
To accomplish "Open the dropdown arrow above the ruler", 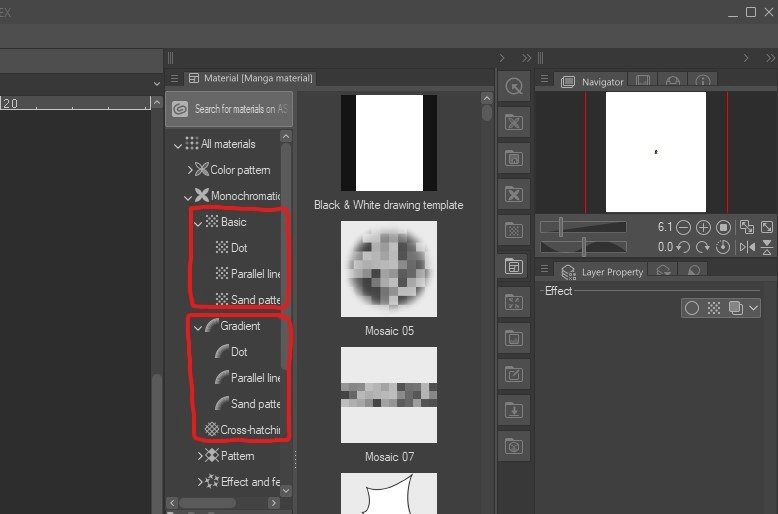I will point(157,84).
